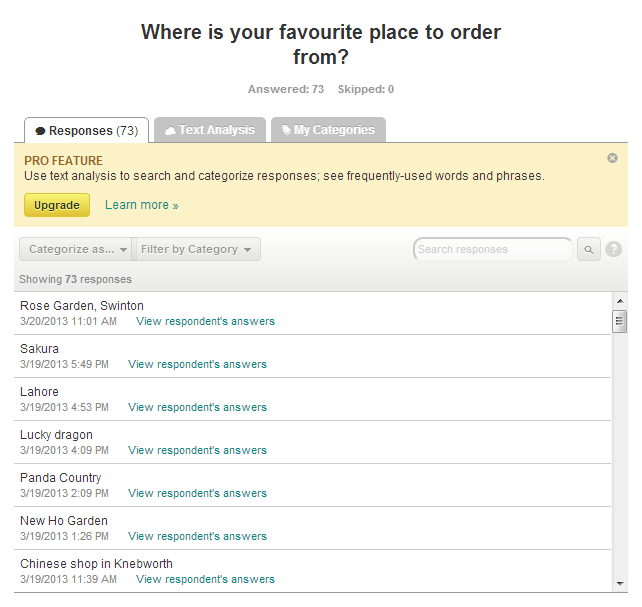View respondent's answers for Sakura

pyautogui.click(x=197, y=364)
